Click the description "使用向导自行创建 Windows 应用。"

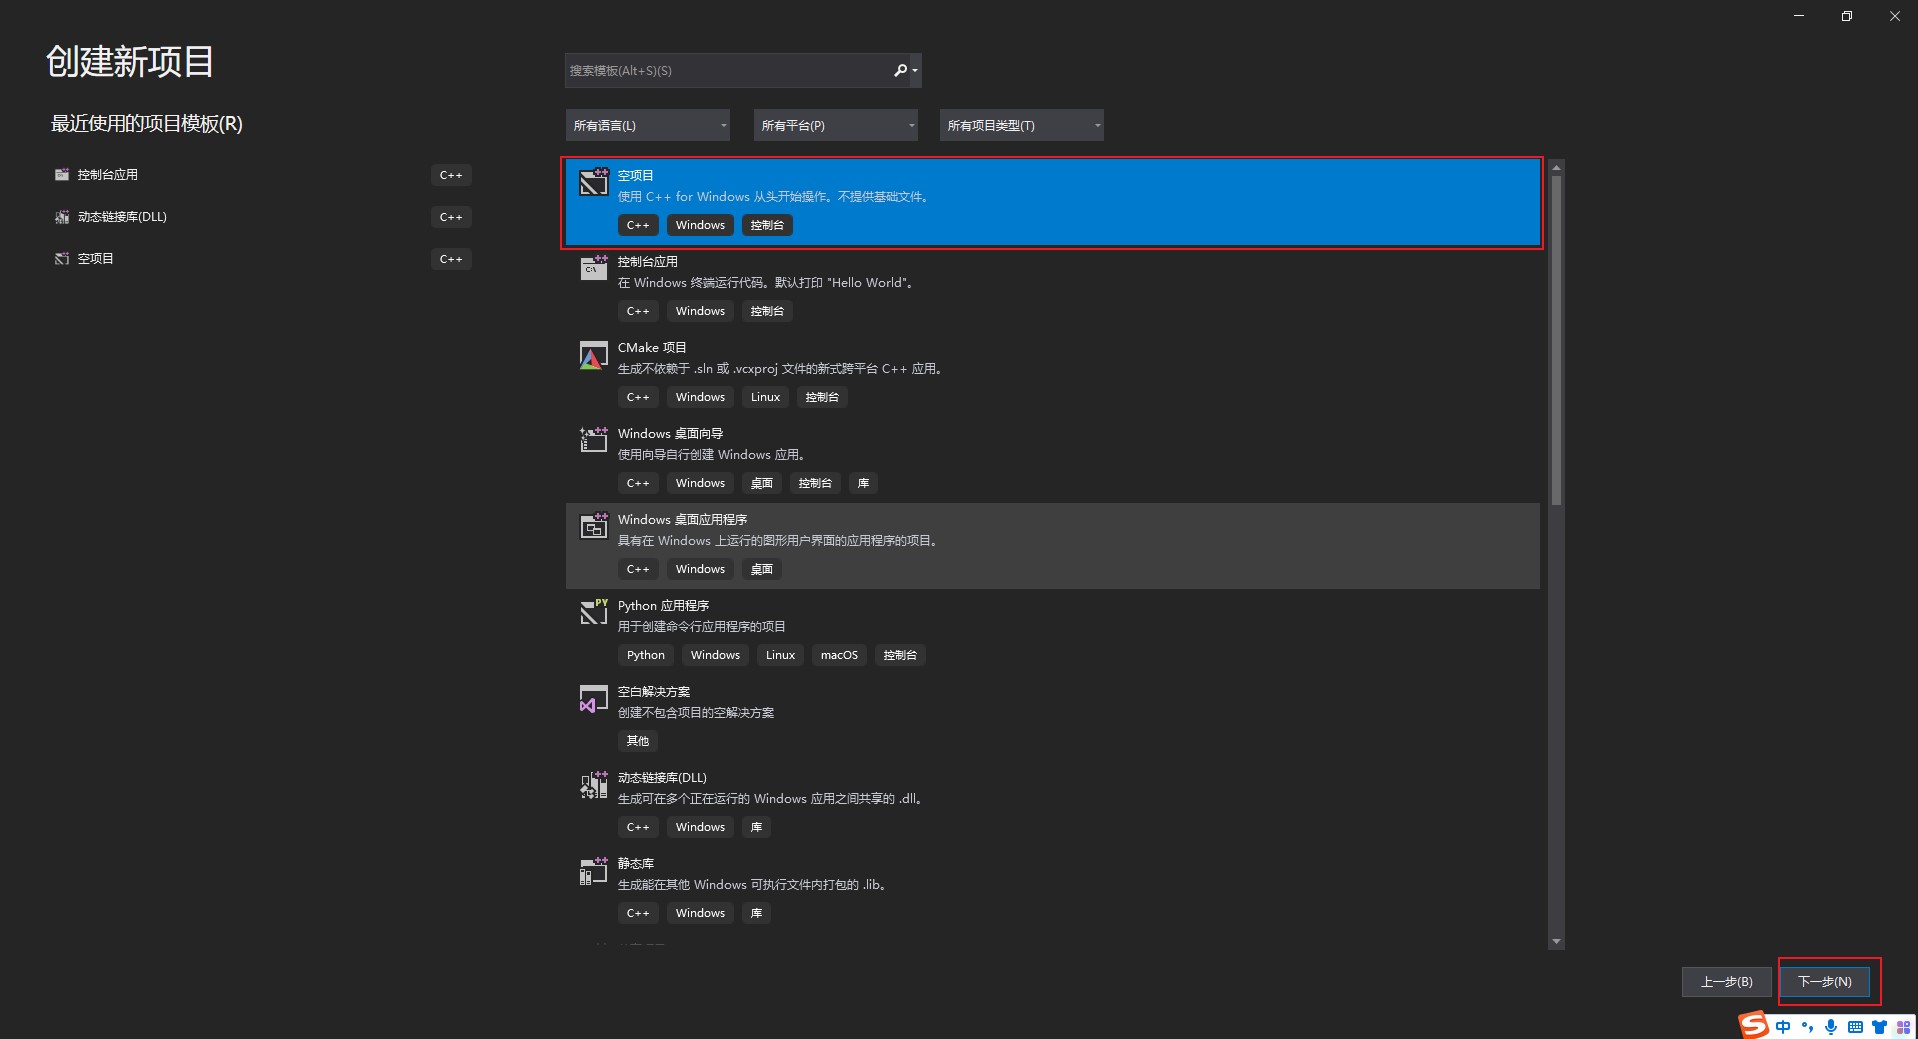712,455
